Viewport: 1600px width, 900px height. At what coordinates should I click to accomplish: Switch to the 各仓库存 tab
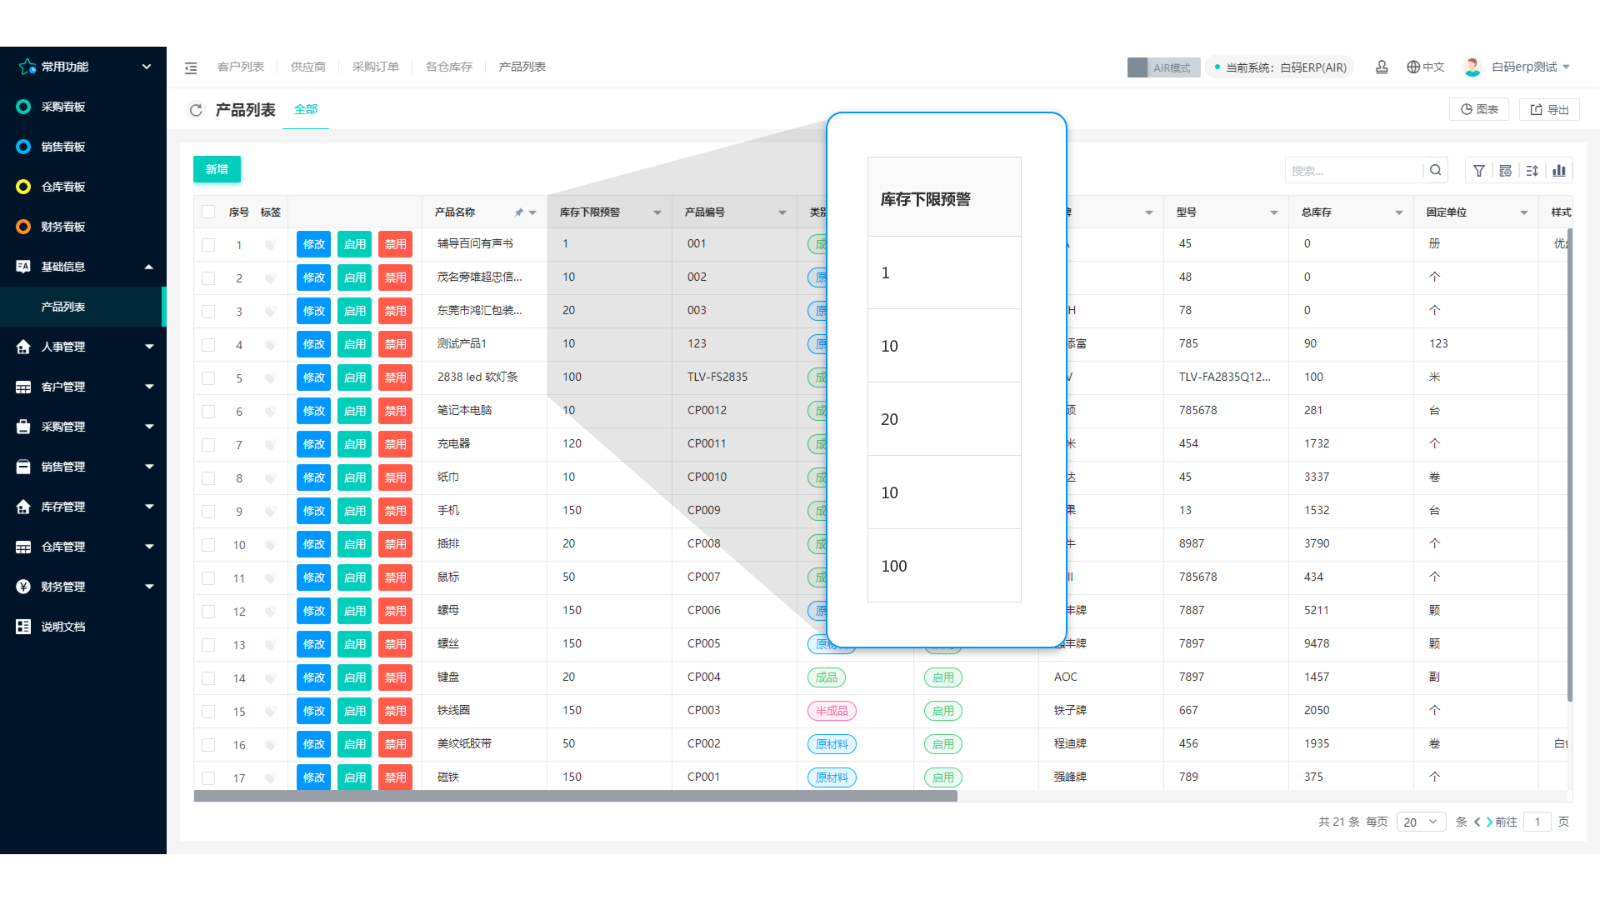tap(447, 67)
